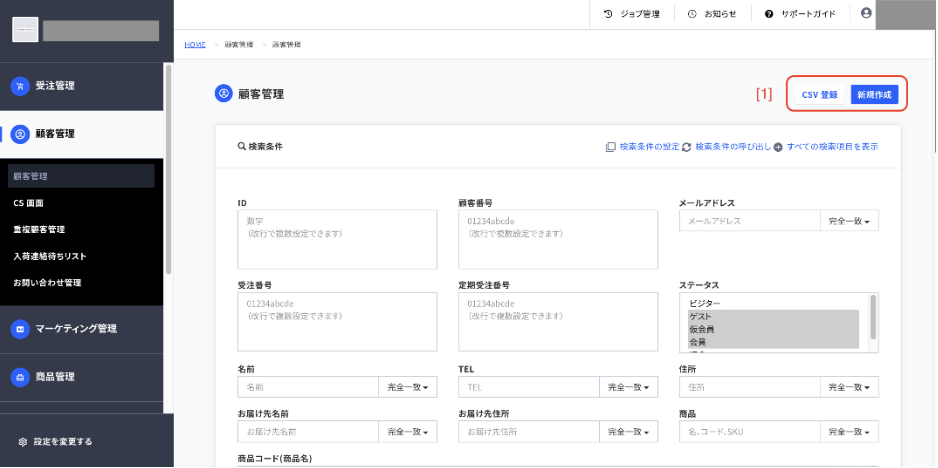Click the お知らせ clock icon

point(692,14)
